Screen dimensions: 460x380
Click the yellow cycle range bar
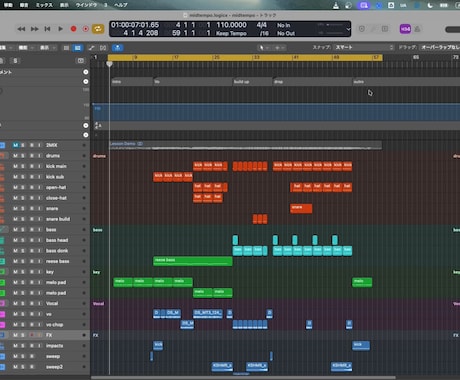[245, 58]
